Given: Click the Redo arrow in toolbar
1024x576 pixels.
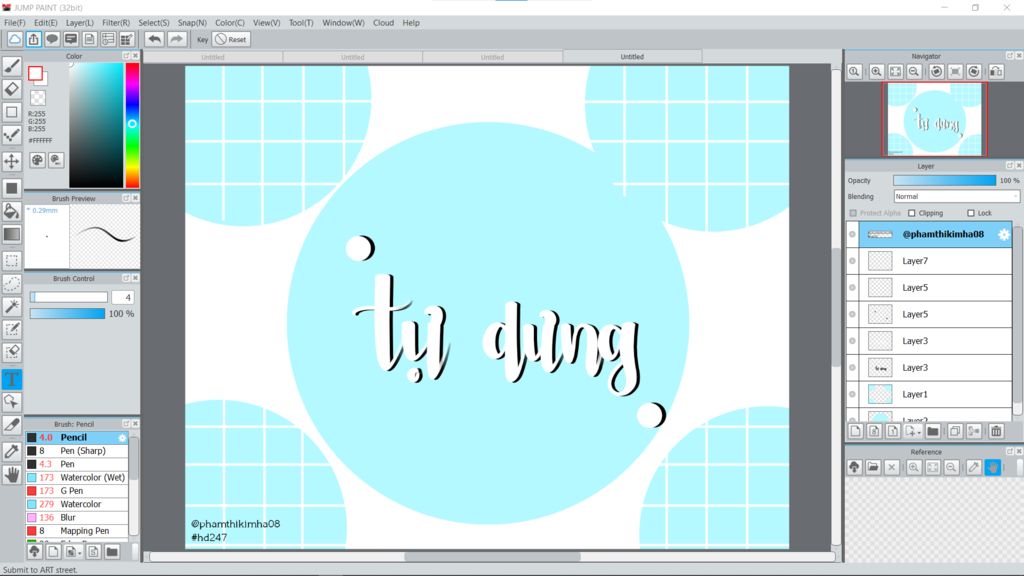Looking at the screenshot, I should pyautogui.click(x=176, y=39).
